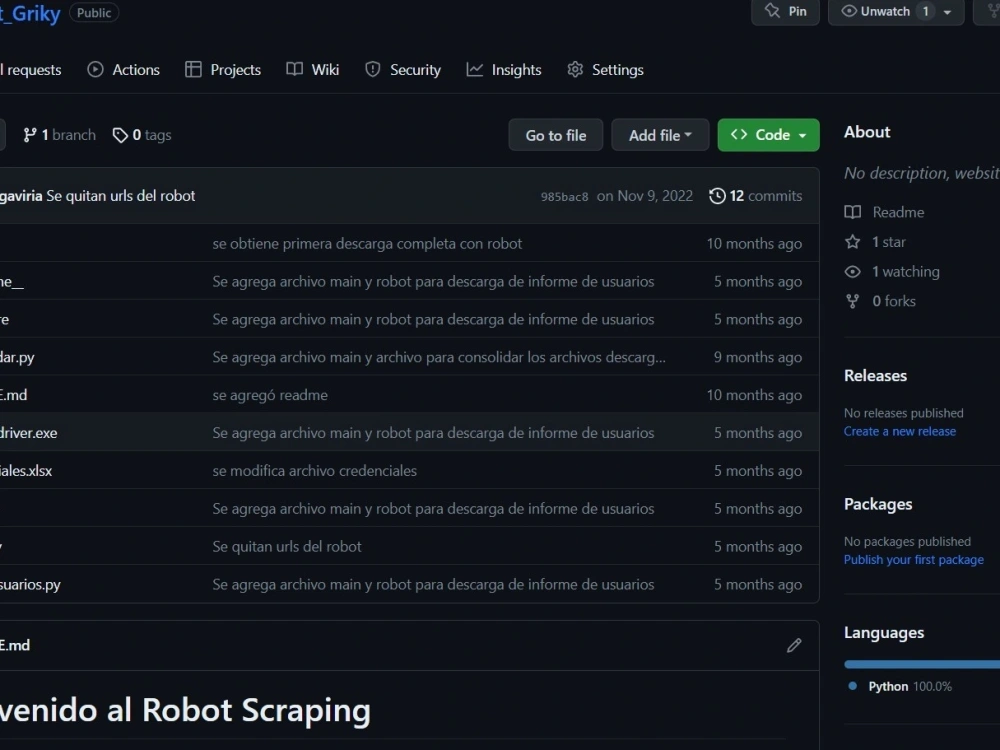Open the Projects tab
Viewport: 1000px width, 750px height.
tap(223, 70)
